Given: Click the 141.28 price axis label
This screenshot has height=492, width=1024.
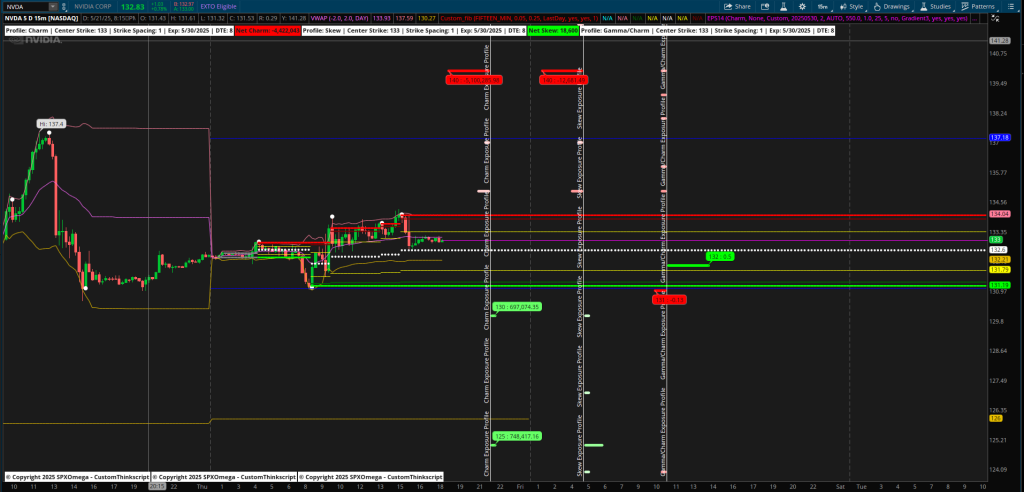Looking at the screenshot, I should pos(1000,41).
